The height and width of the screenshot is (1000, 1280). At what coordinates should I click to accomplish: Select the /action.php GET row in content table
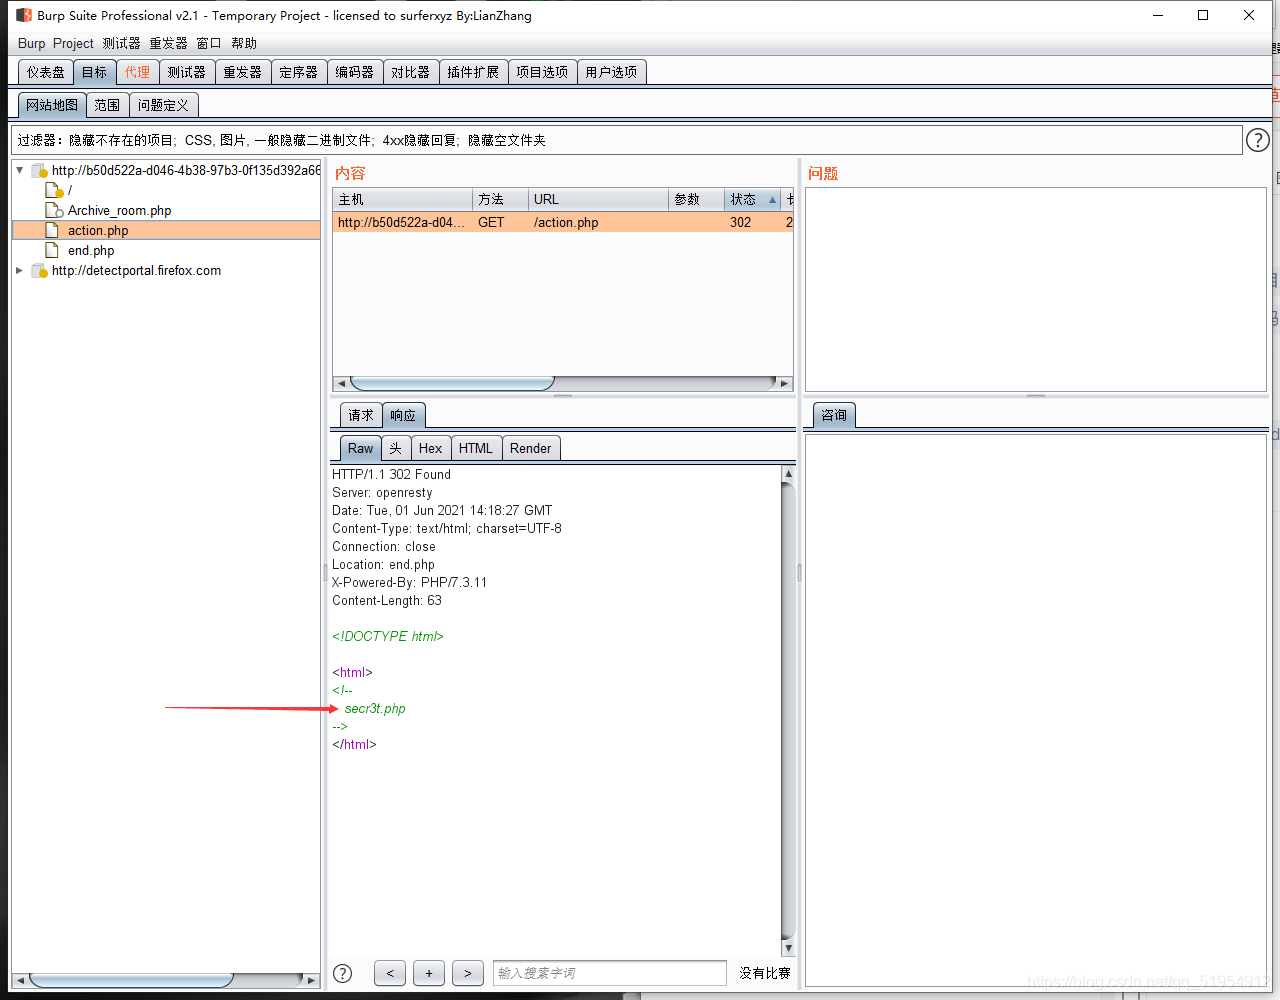click(x=563, y=222)
